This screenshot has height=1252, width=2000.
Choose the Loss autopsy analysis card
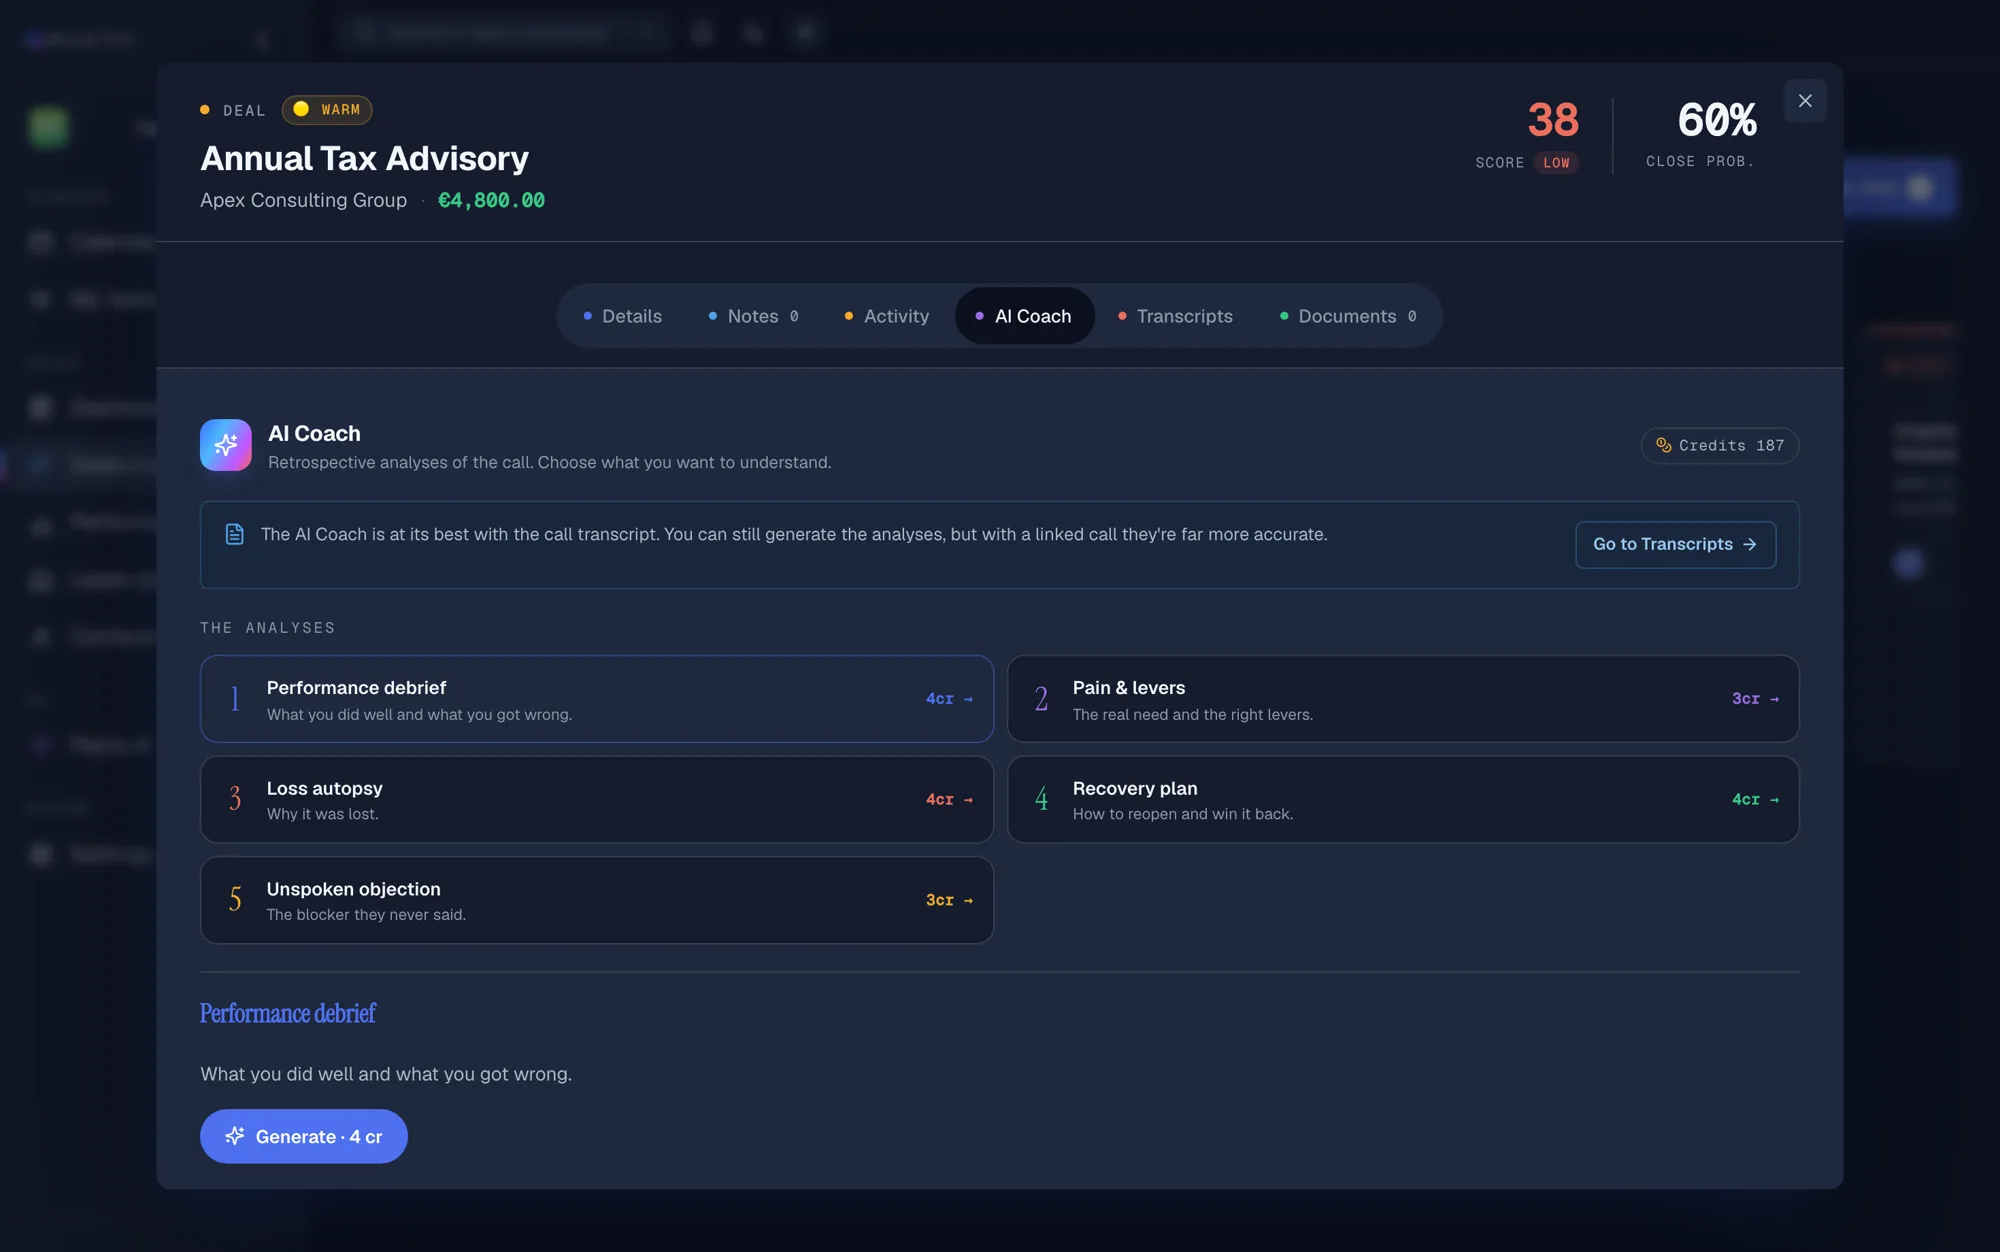click(597, 799)
